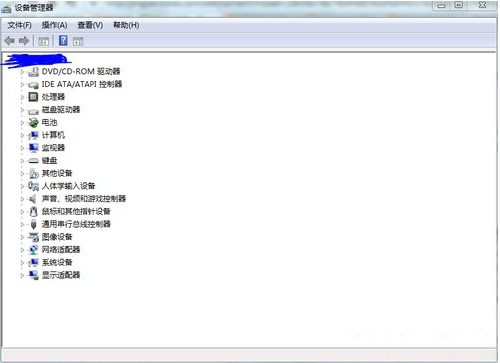500x363 pixels.
Task: Select the 声音、视频和游戏控制器 label
Action: coord(84,199)
